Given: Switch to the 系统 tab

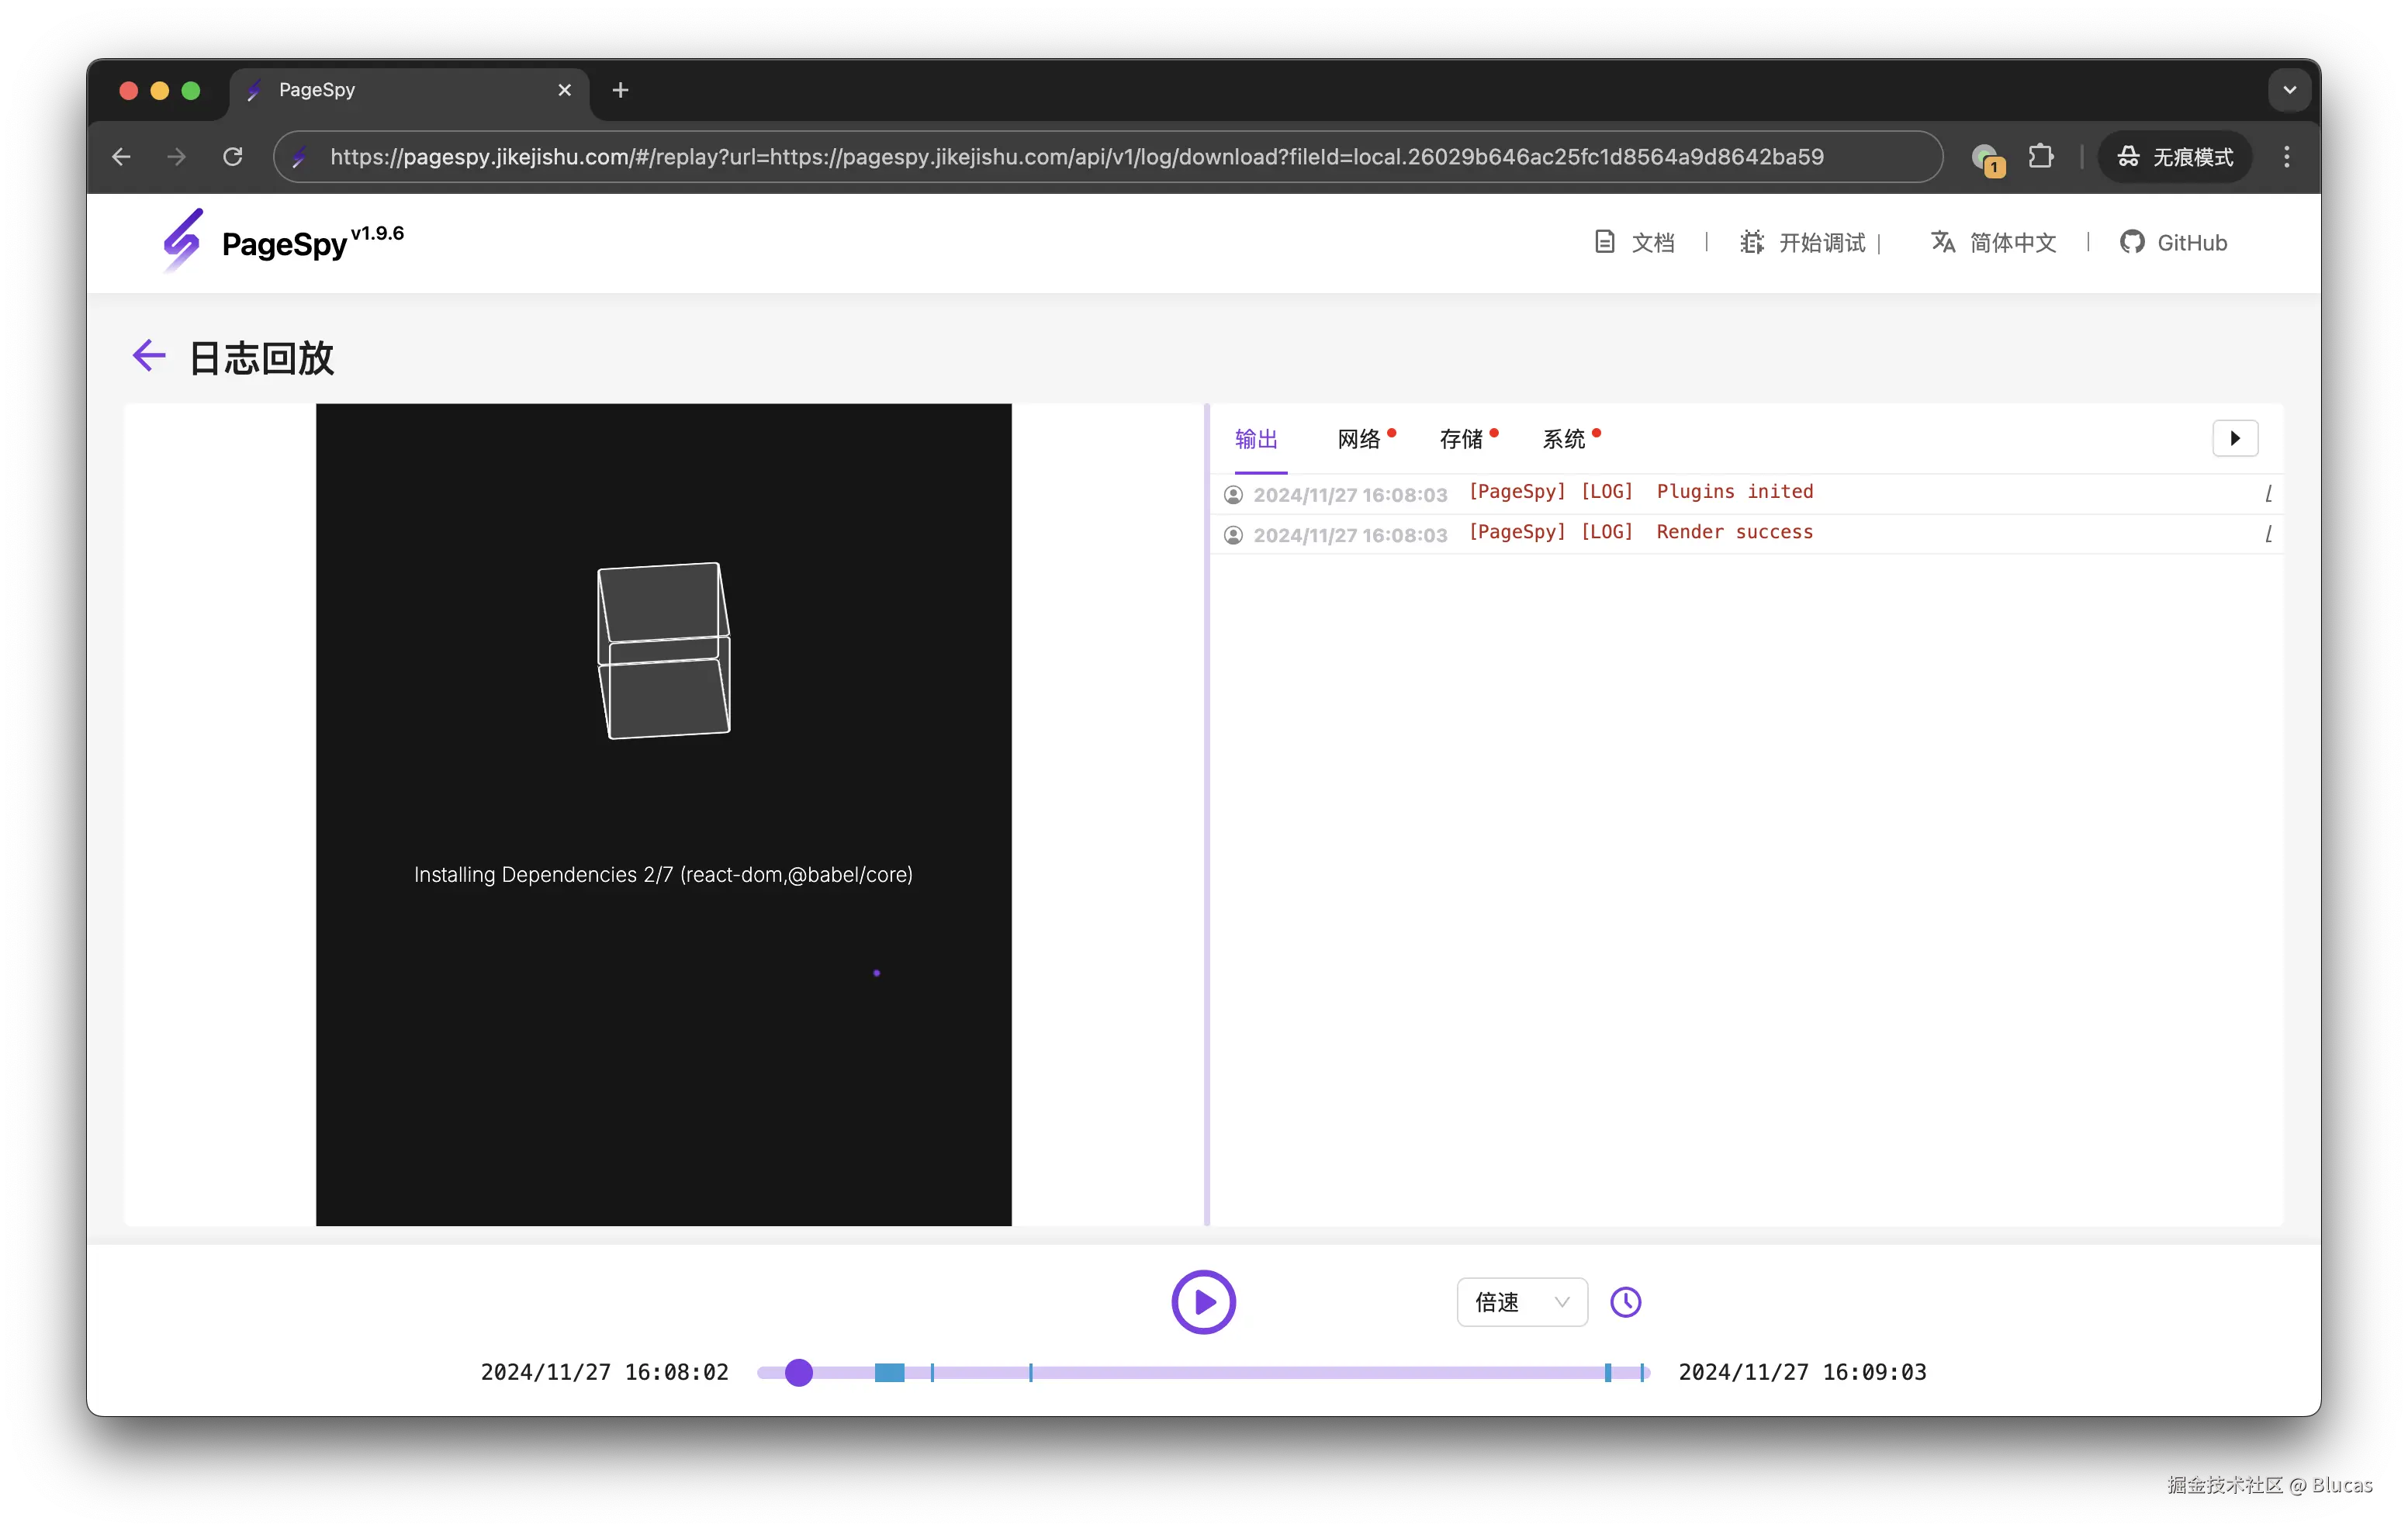Looking at the screenshot, I should [x=1563, y=439].
